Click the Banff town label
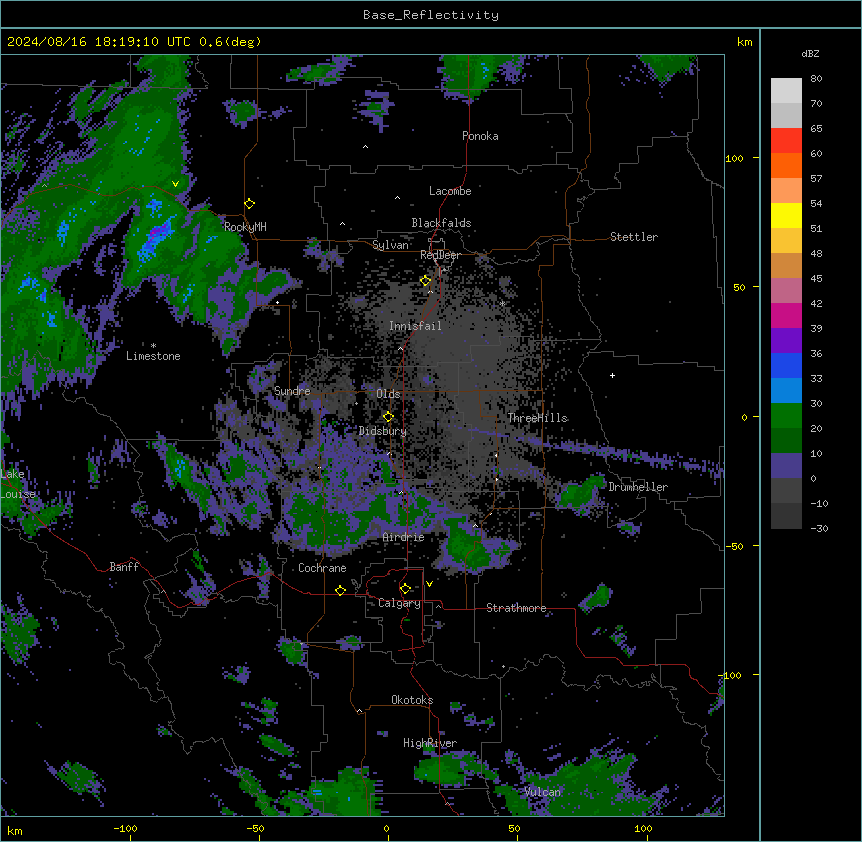862x842 pixels. tap(124, 567)
